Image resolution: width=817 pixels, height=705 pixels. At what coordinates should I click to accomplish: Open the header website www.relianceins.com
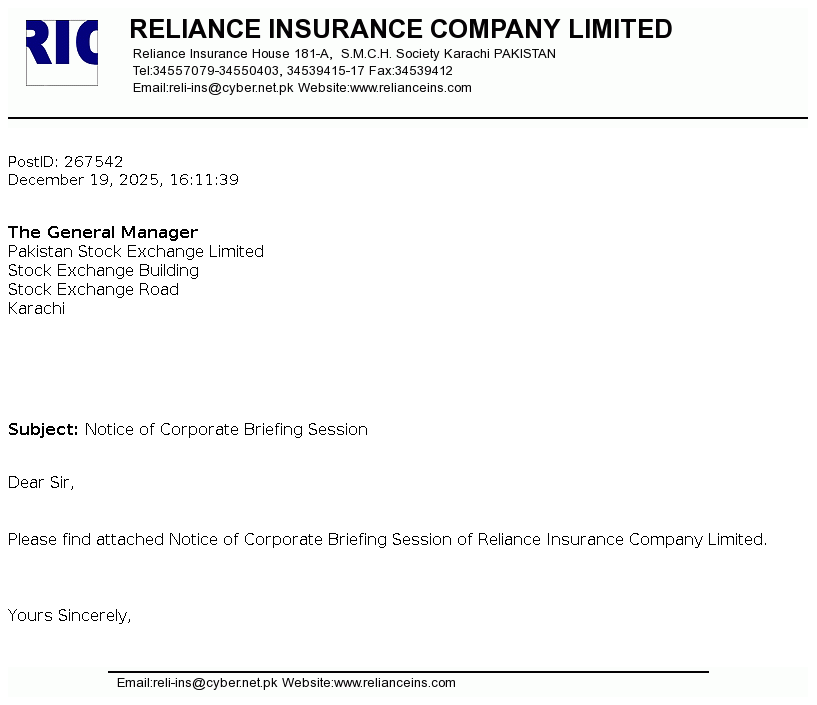click(x=410, y=88)
